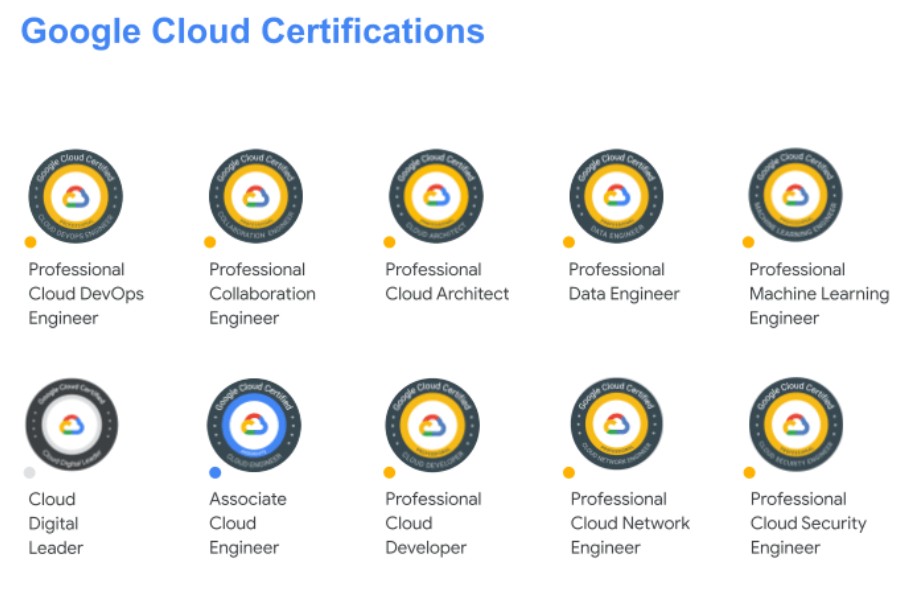Click the 'Professional Collaboration Engineer' label

[x=262, y=293]
